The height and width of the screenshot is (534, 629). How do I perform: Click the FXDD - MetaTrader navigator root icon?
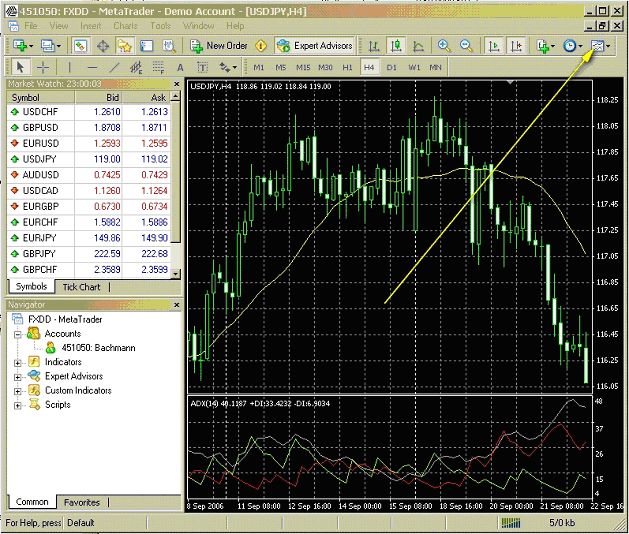[x=18, y=319]
